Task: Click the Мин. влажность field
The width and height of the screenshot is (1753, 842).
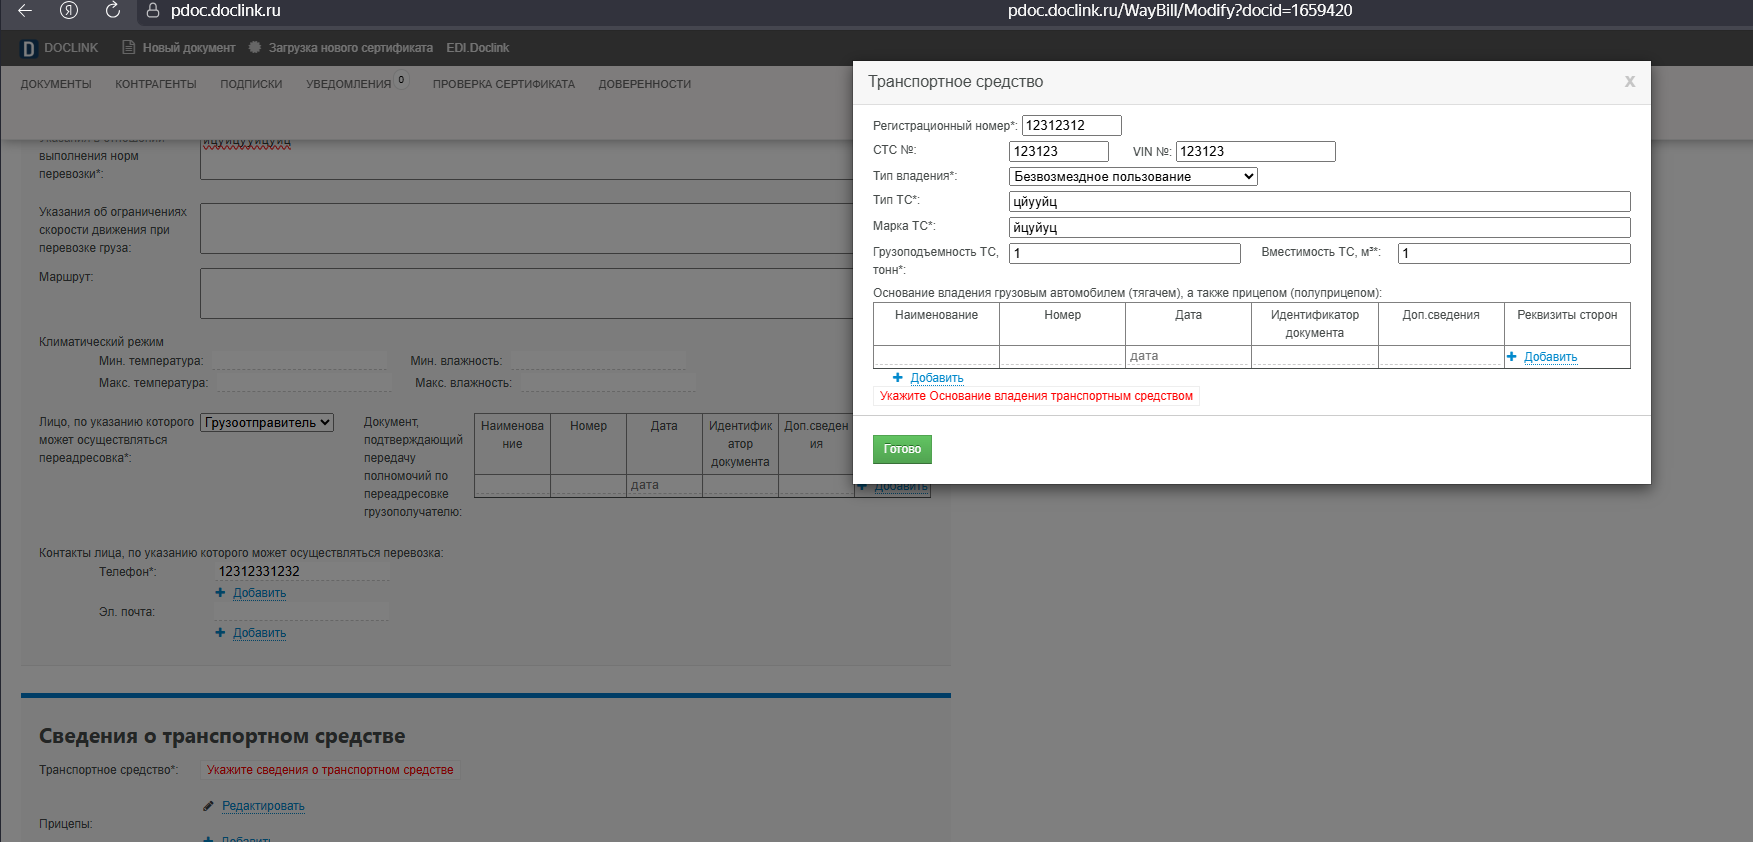Action: (598, 360)
